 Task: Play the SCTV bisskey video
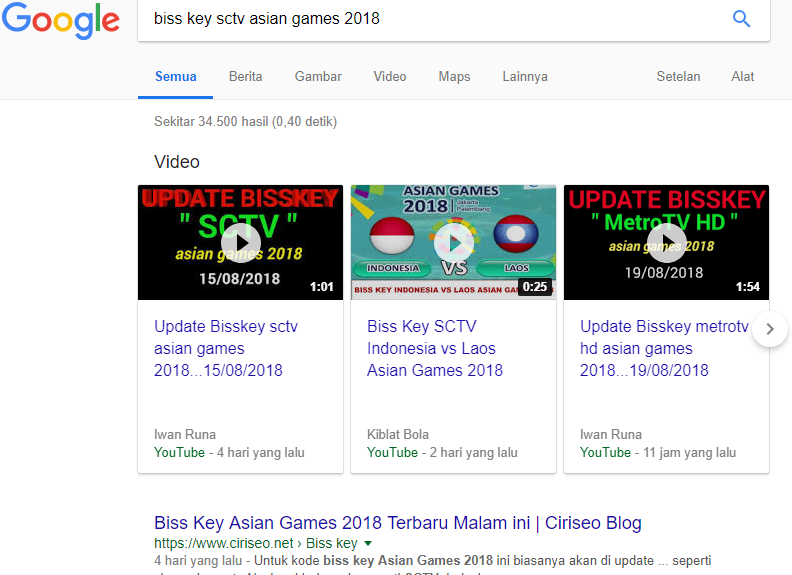[x=240, y=242]
